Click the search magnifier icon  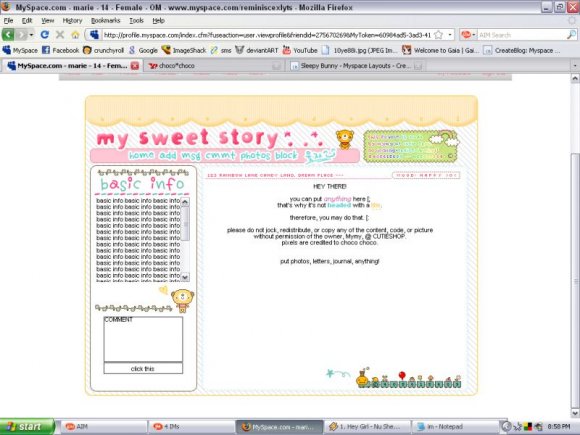coord(571,35)
